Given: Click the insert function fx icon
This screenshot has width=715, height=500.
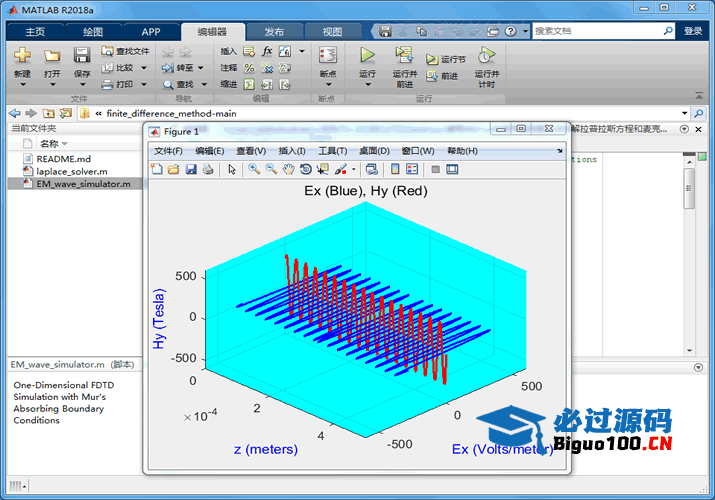Looking at the screenshot, I should click(x=267, y=51).
